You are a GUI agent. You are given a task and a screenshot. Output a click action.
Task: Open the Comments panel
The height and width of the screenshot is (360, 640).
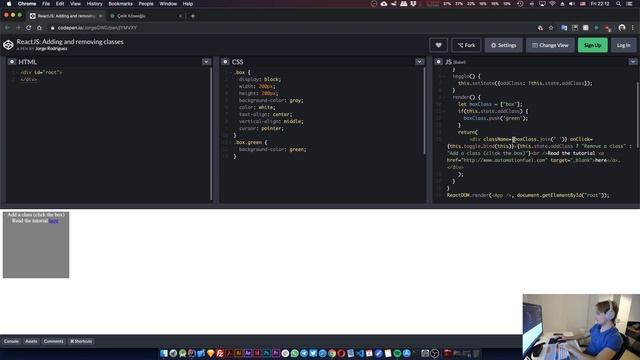tap(53, 341)
